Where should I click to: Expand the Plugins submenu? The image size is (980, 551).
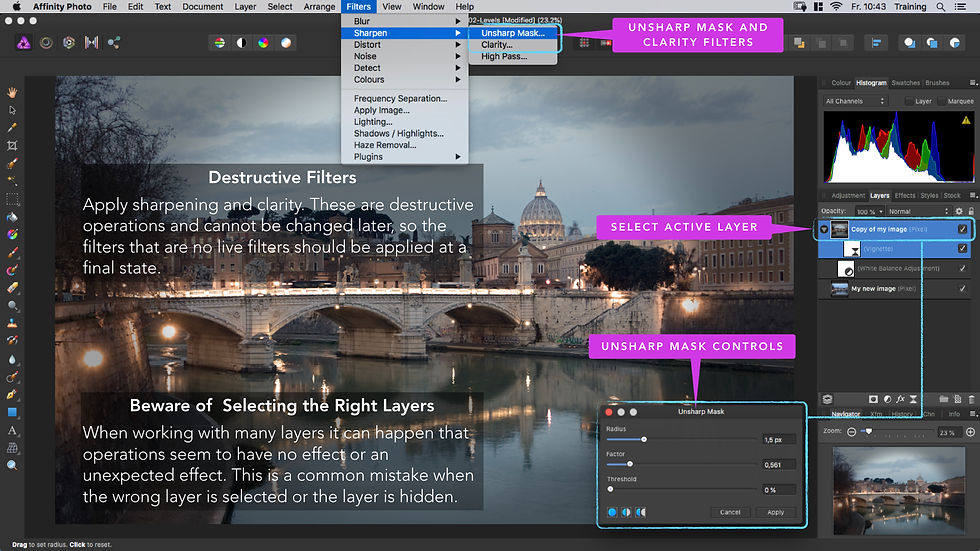pos(404,157)
